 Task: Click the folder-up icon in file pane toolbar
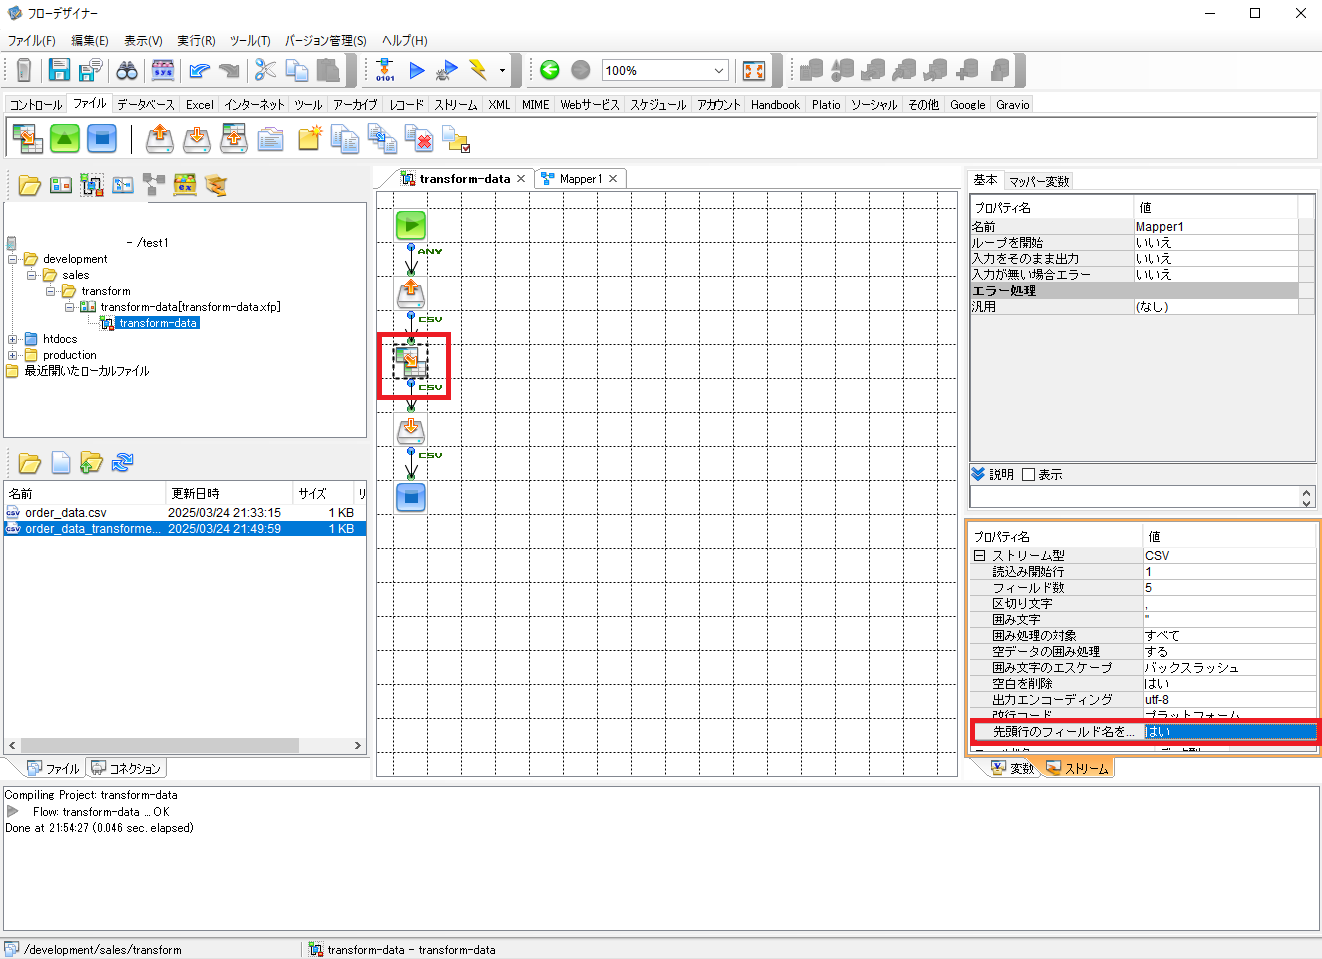click(92, 462)
